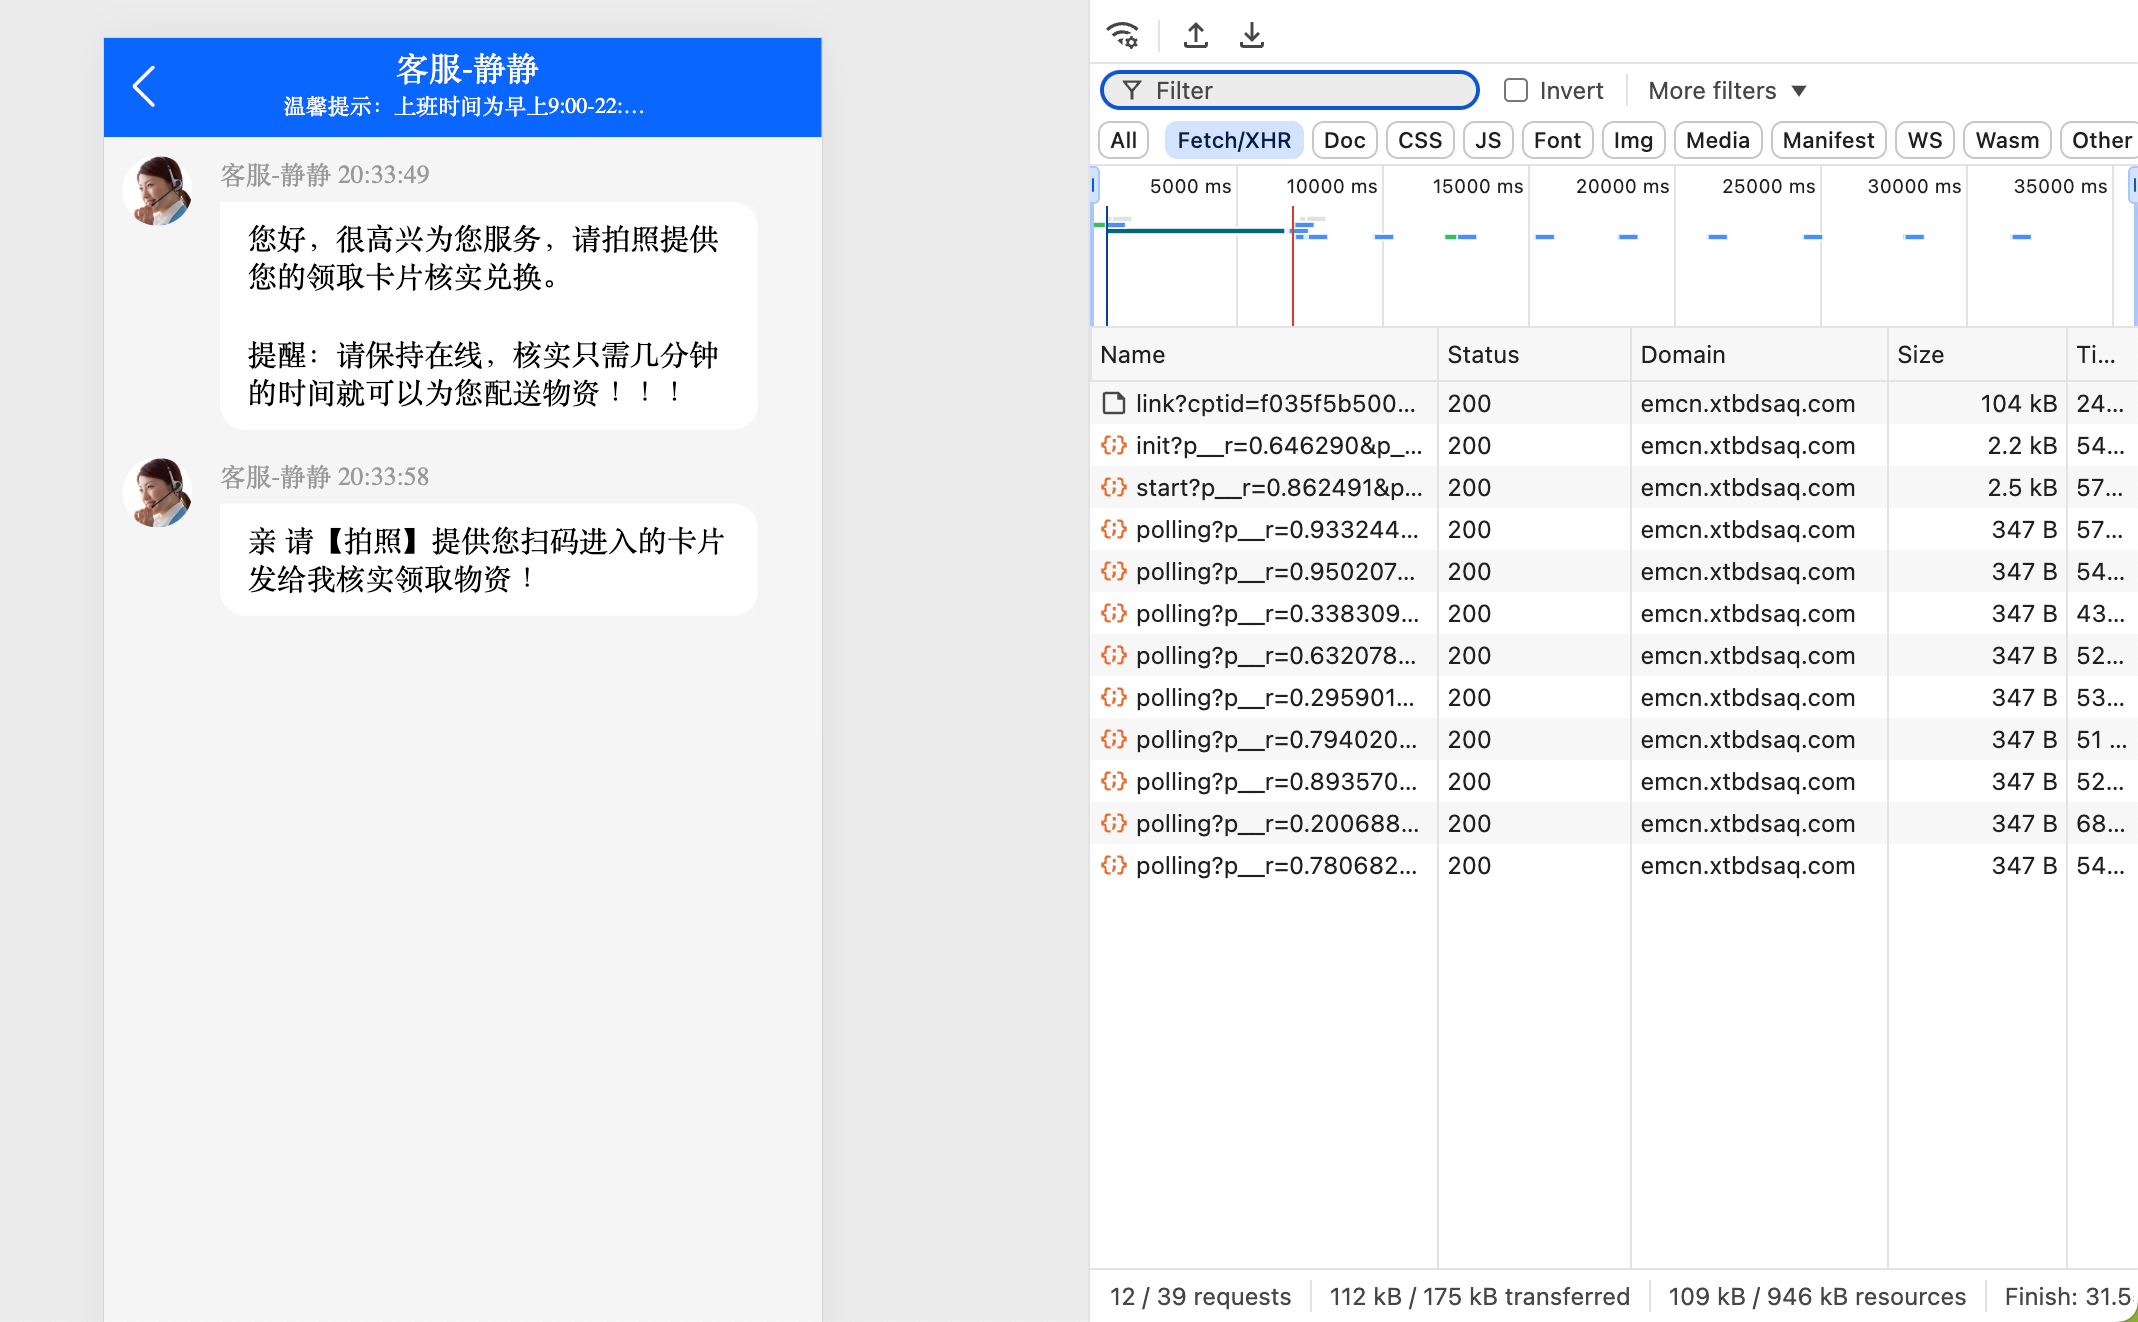Click agent avatar beside the 20:33:58 message
Viewport: 2138px width, 1322px height.
(x=158, y=493)
